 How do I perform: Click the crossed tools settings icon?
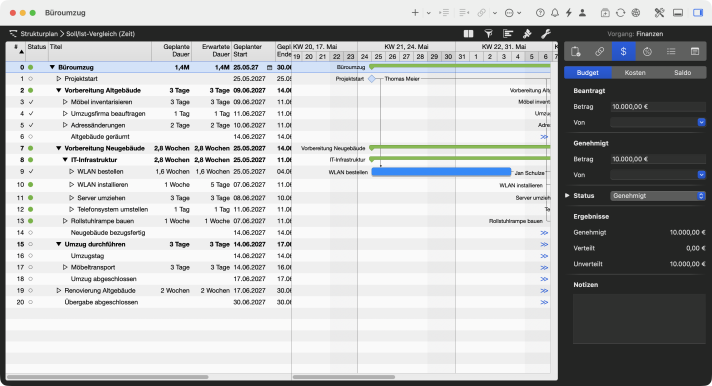659,13
